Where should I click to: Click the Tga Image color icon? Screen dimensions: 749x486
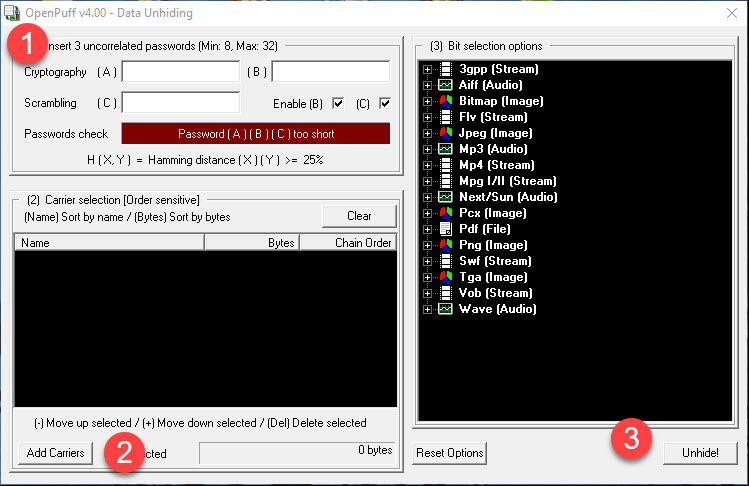446,277
